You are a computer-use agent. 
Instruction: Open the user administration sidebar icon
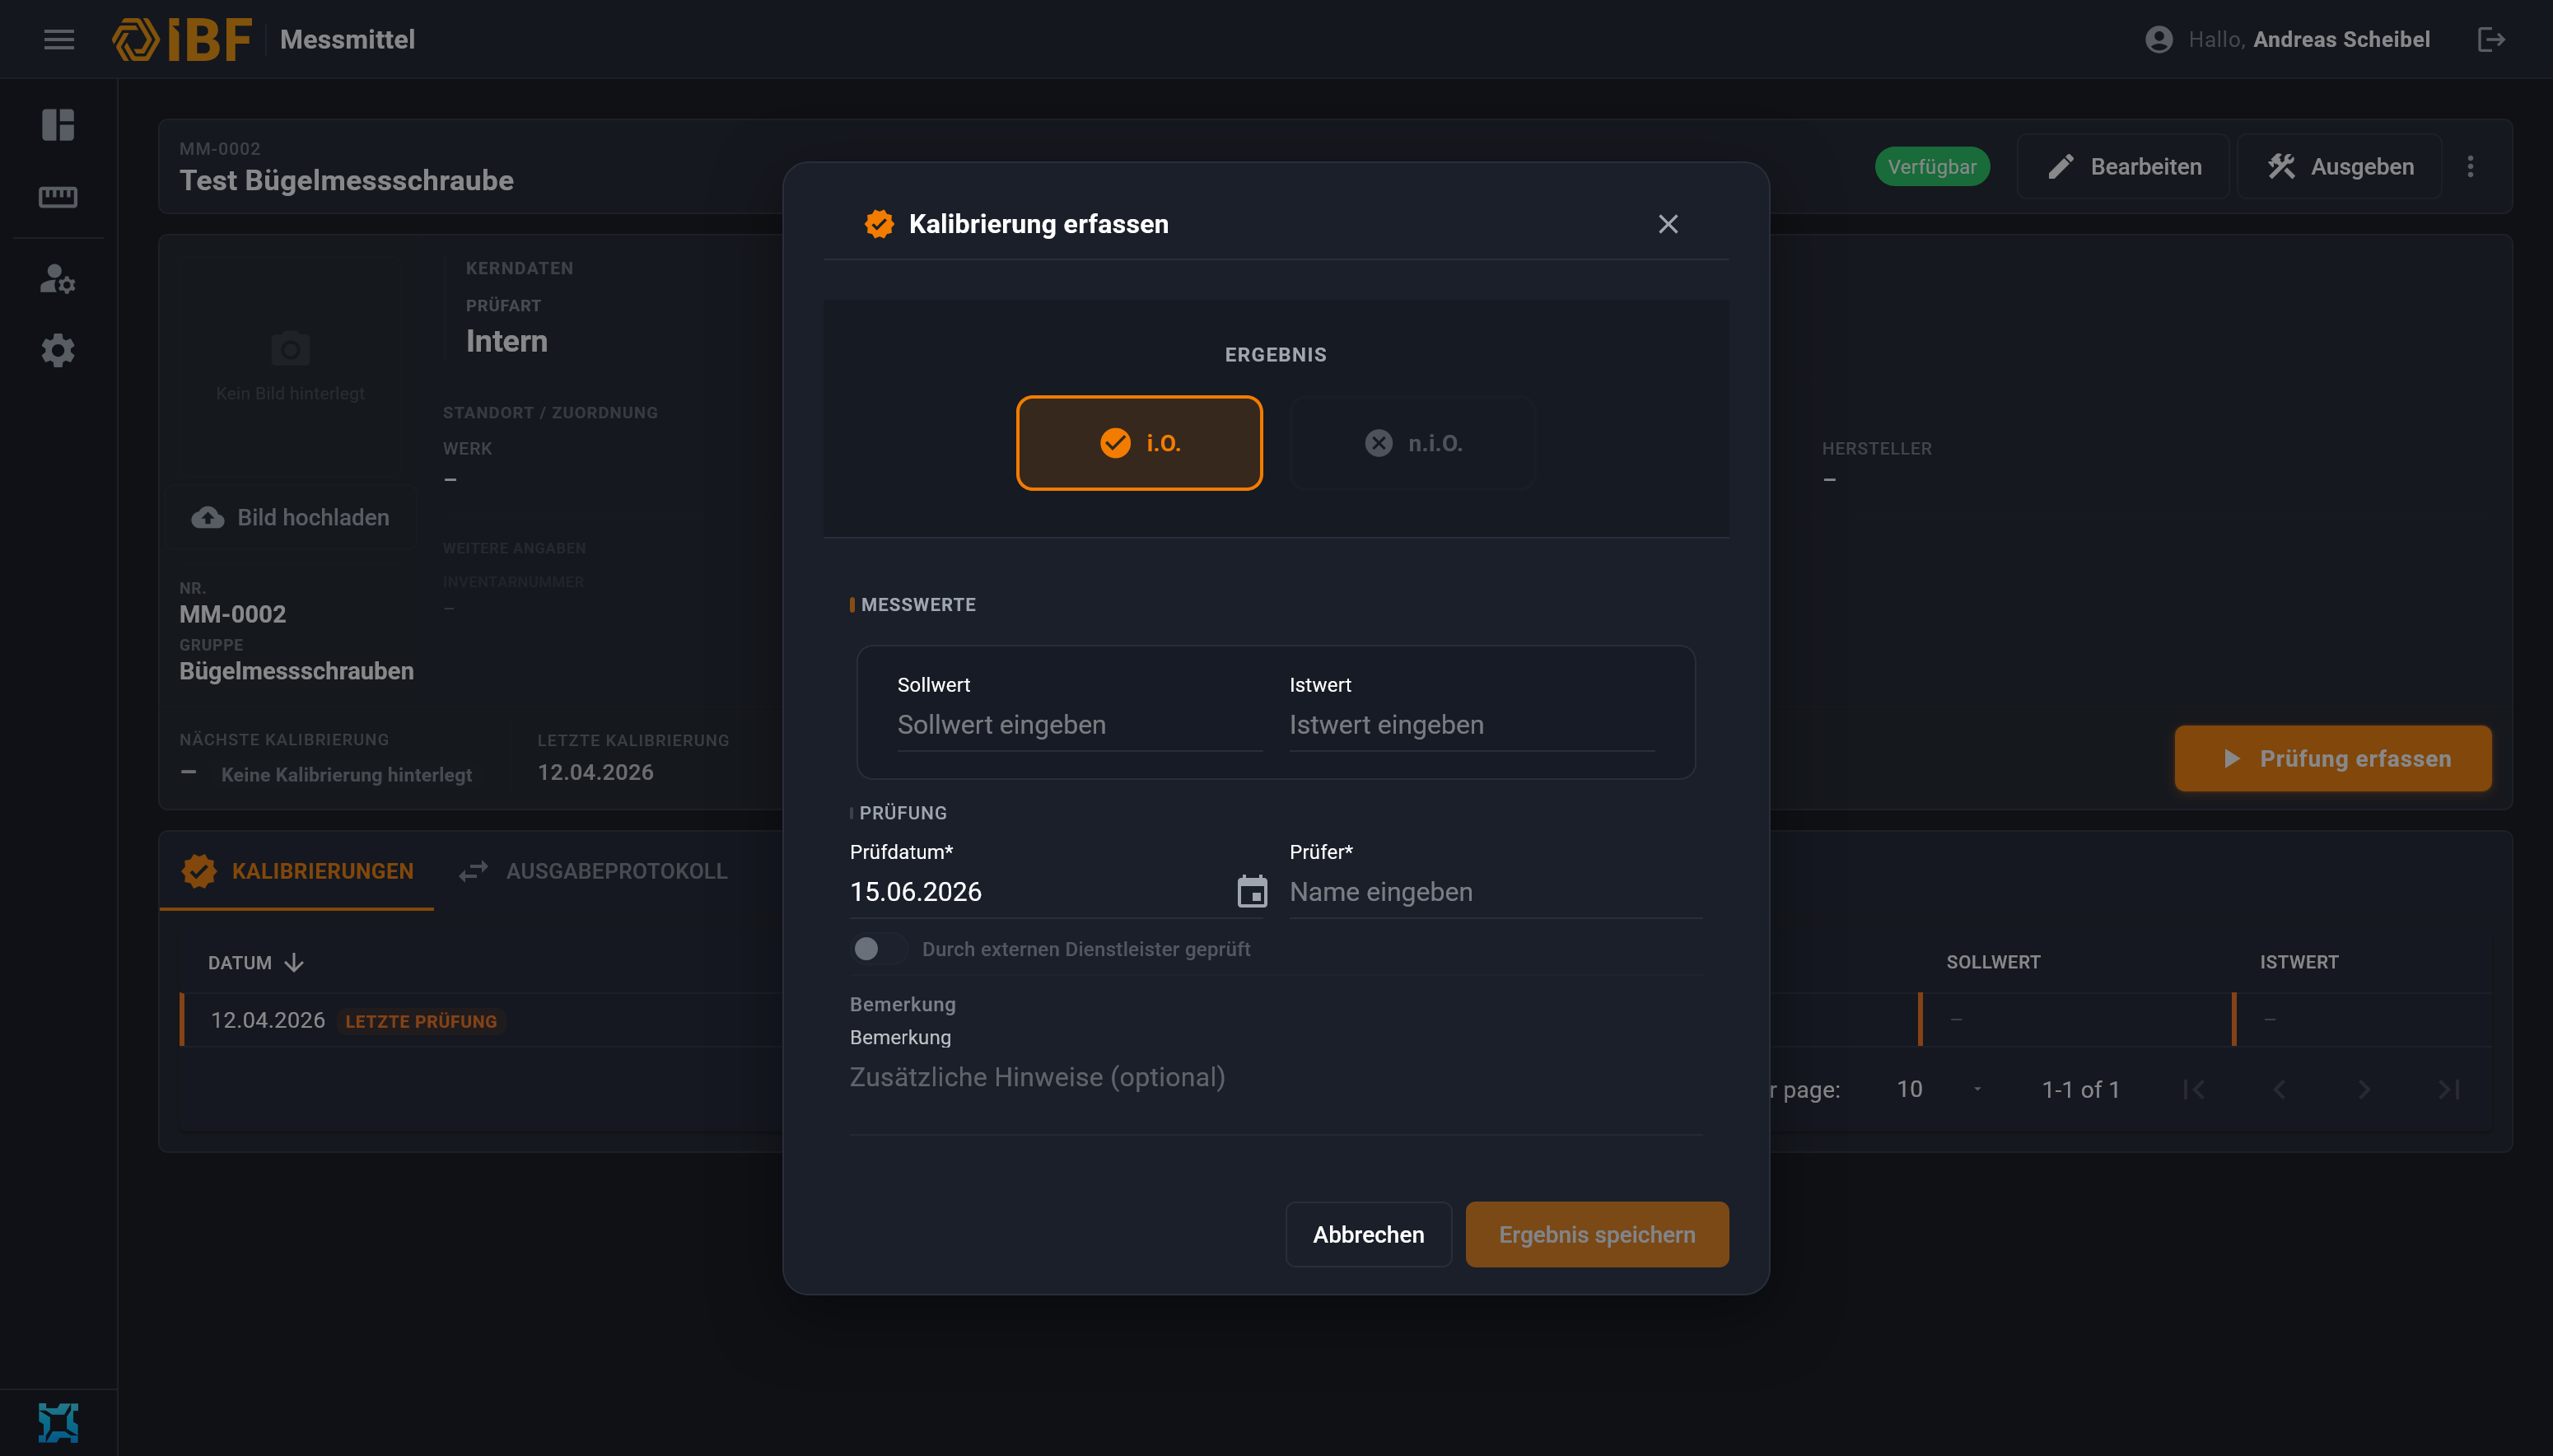[x=58, y=279]
